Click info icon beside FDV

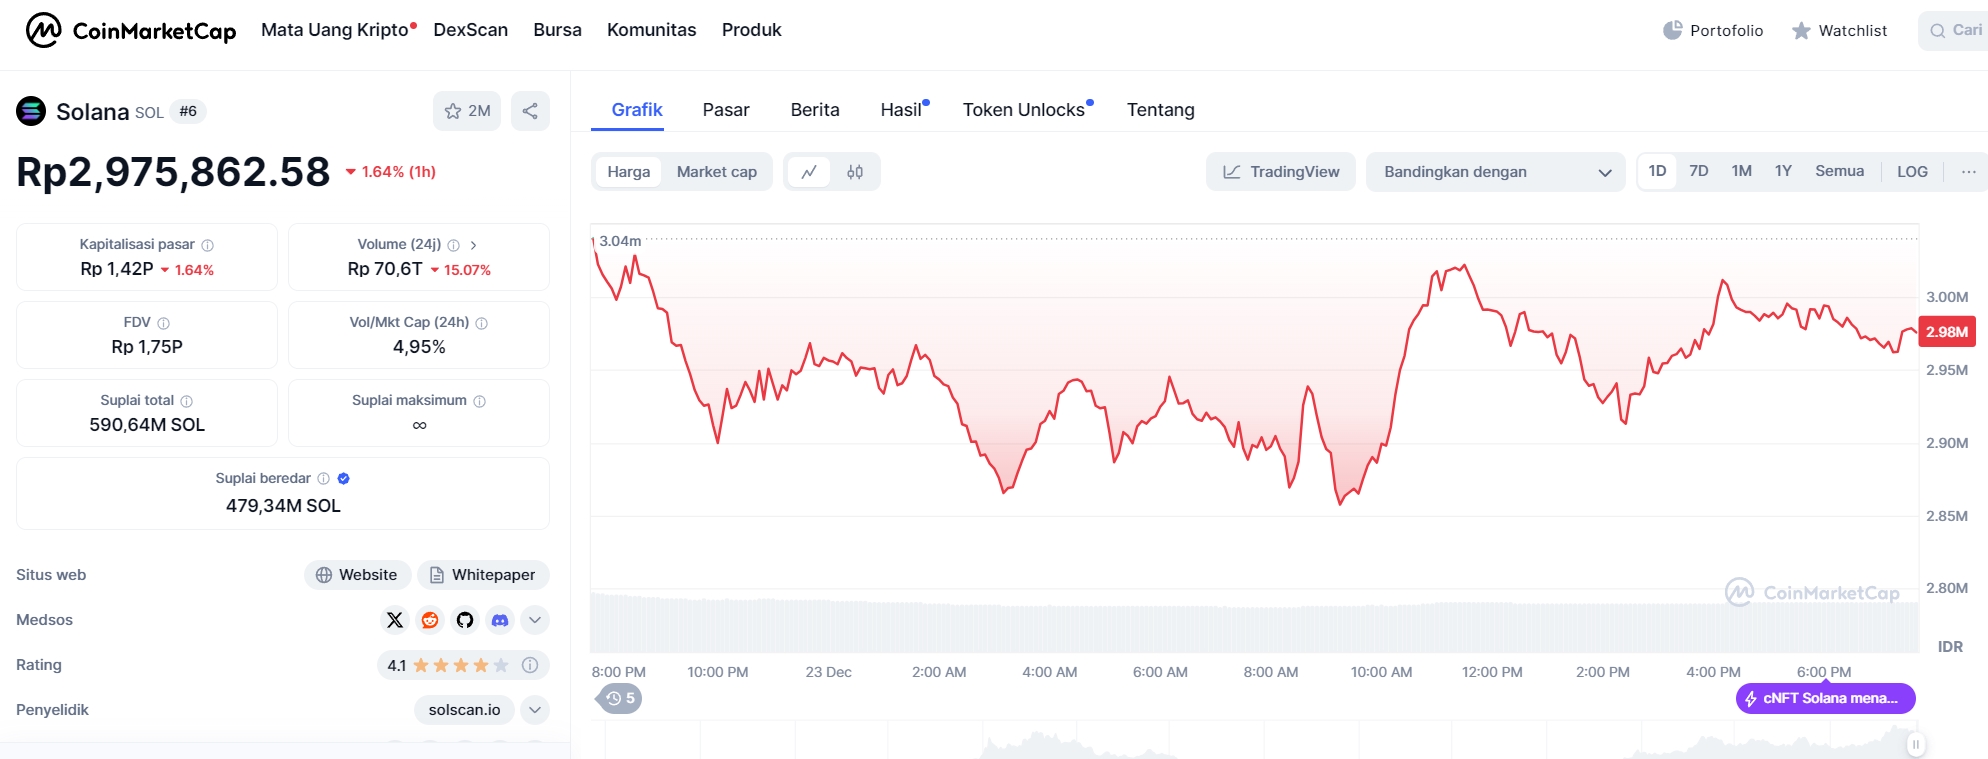click(x=164, y=323)
